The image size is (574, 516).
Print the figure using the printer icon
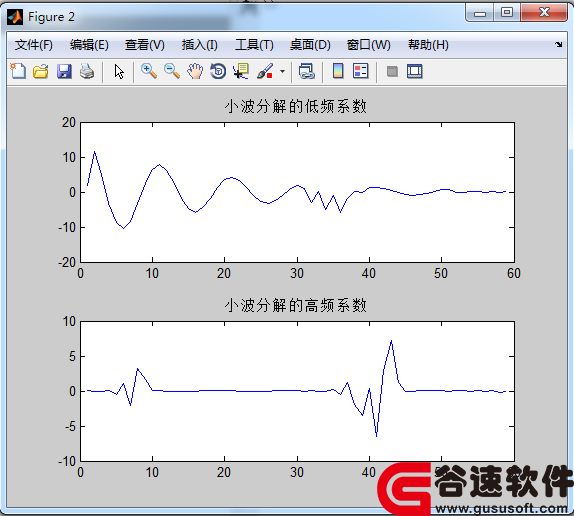click(87, 71)
